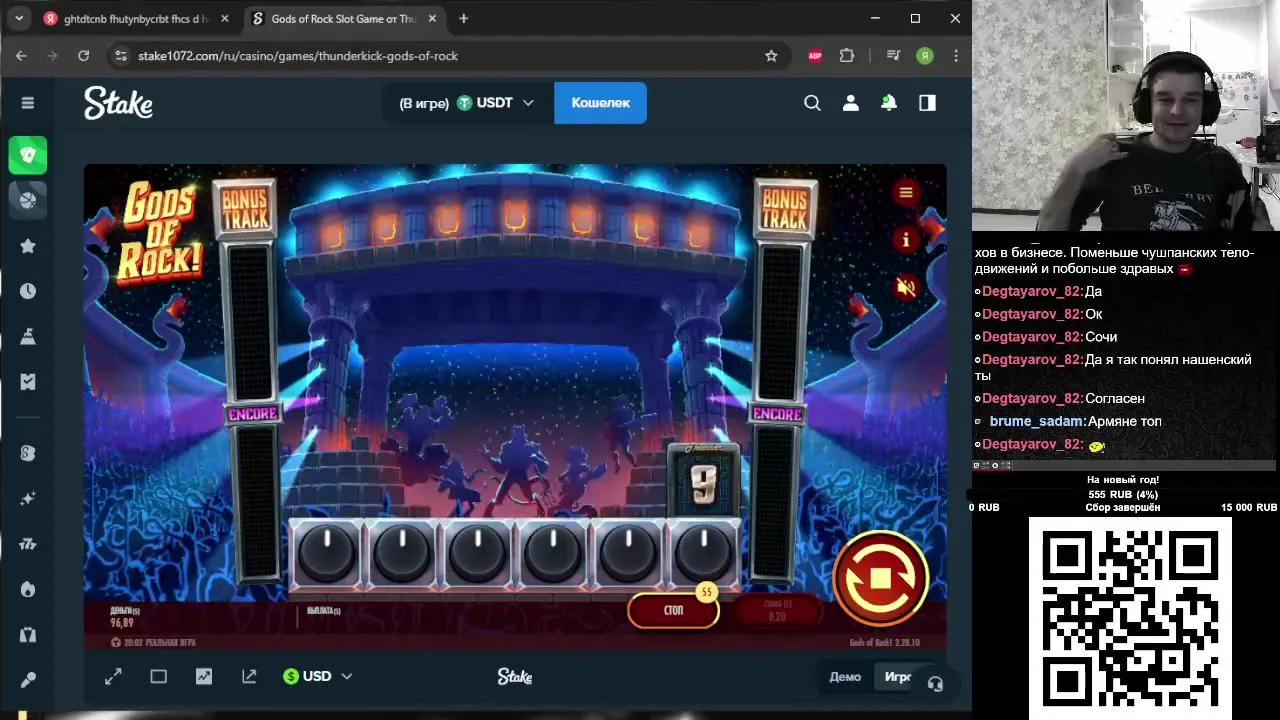Viewport: 1280px width, 720px height.
Task: Close the first Yandex browser tab
Action: point(225,19)
